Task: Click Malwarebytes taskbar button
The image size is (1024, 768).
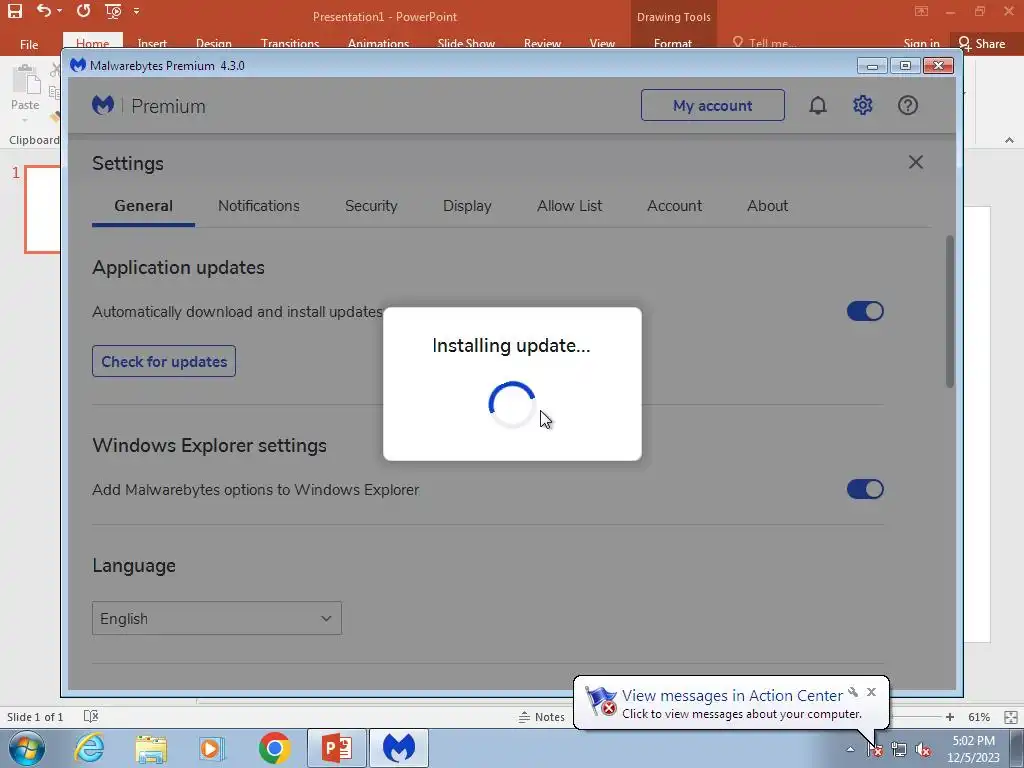Action: point(399,748)
